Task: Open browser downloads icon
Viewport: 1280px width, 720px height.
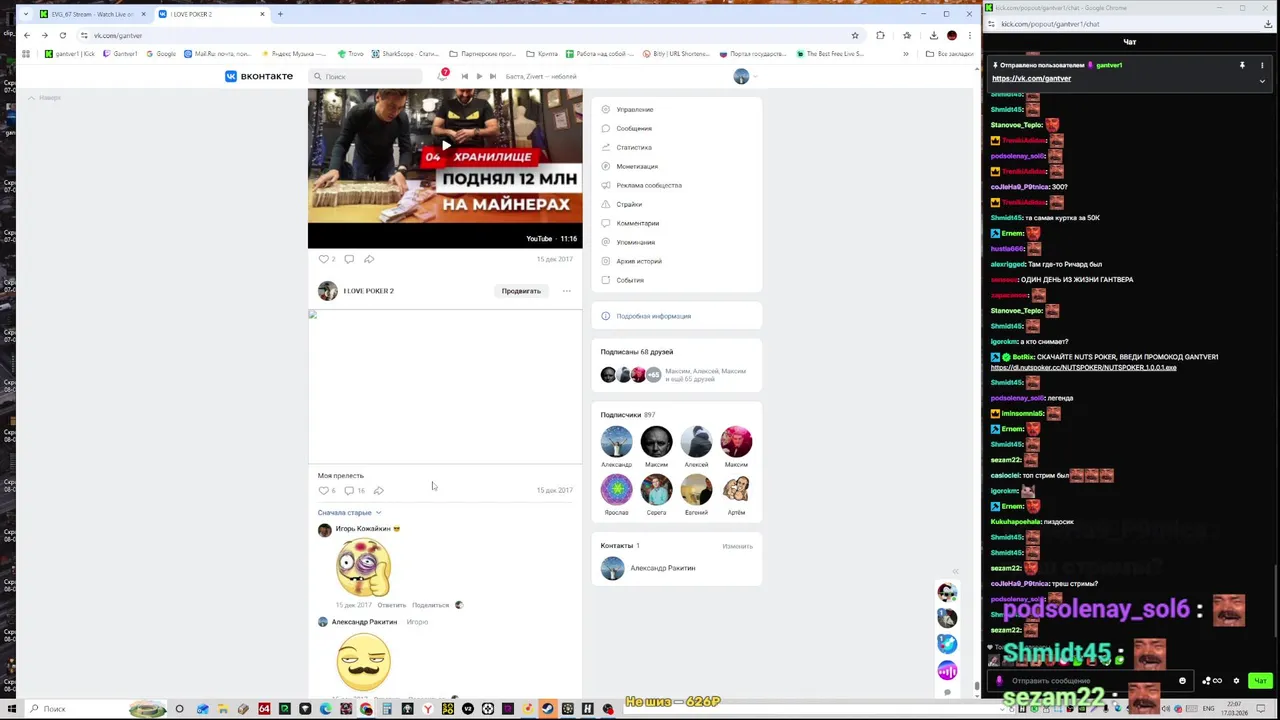Action: point(934,35)
